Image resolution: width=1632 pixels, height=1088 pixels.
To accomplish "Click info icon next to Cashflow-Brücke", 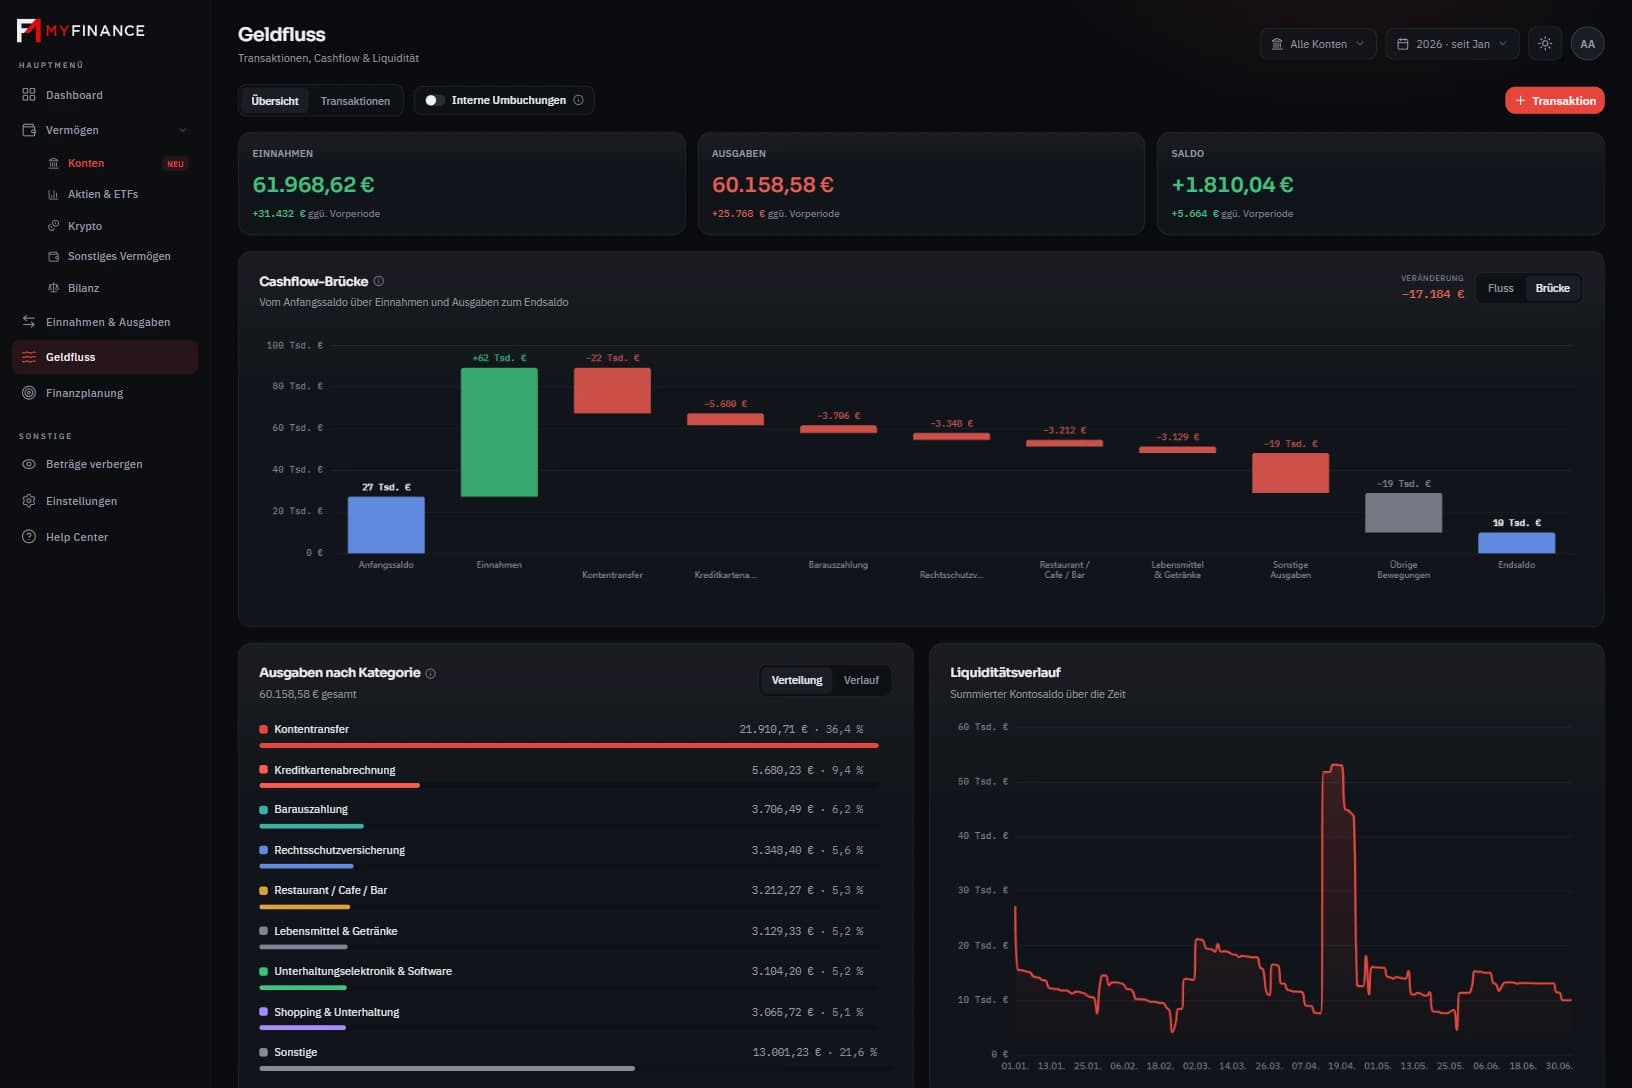I will pos(378,281).
